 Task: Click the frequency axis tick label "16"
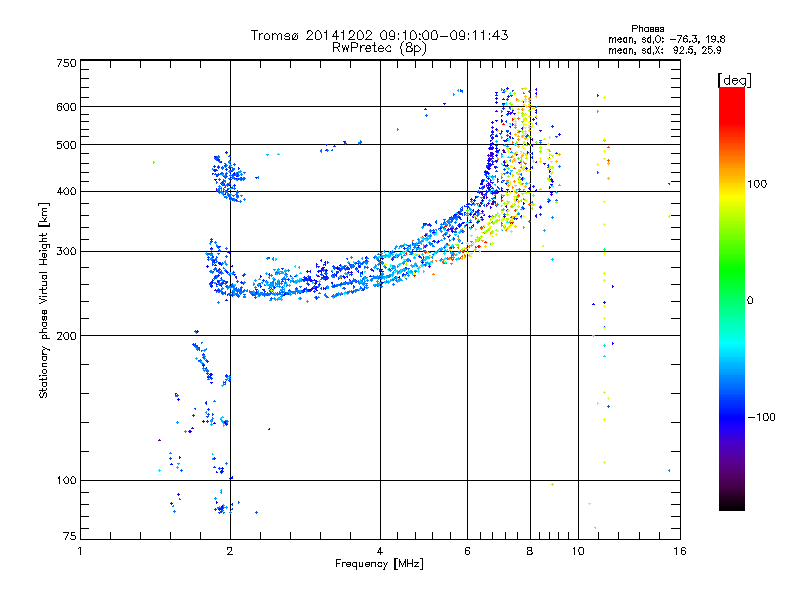tap(680, 551)
